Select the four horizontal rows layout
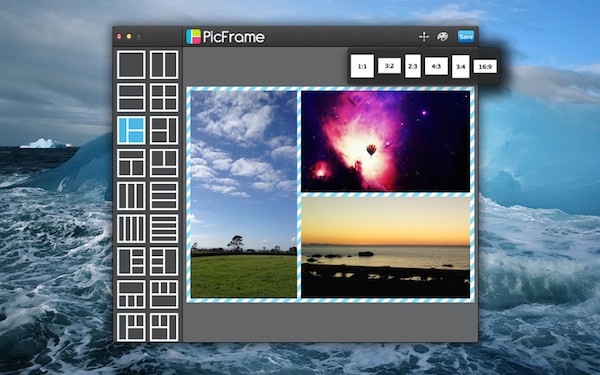 [x=164, y=229]
